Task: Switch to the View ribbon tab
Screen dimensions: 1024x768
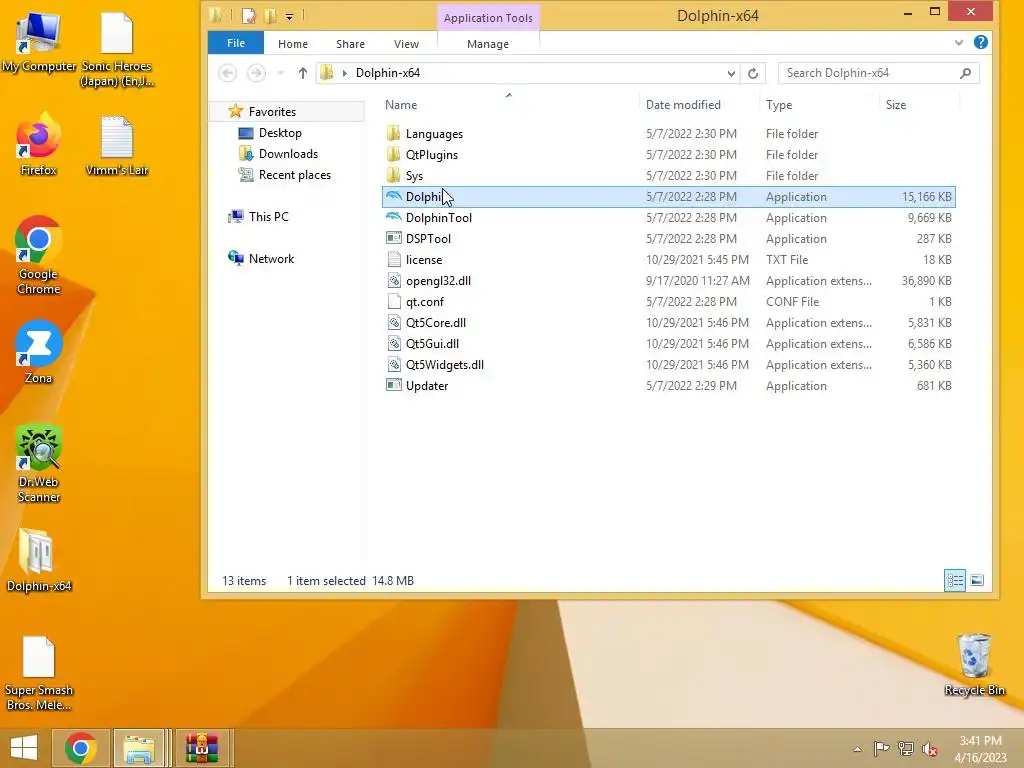Action: 406,44
